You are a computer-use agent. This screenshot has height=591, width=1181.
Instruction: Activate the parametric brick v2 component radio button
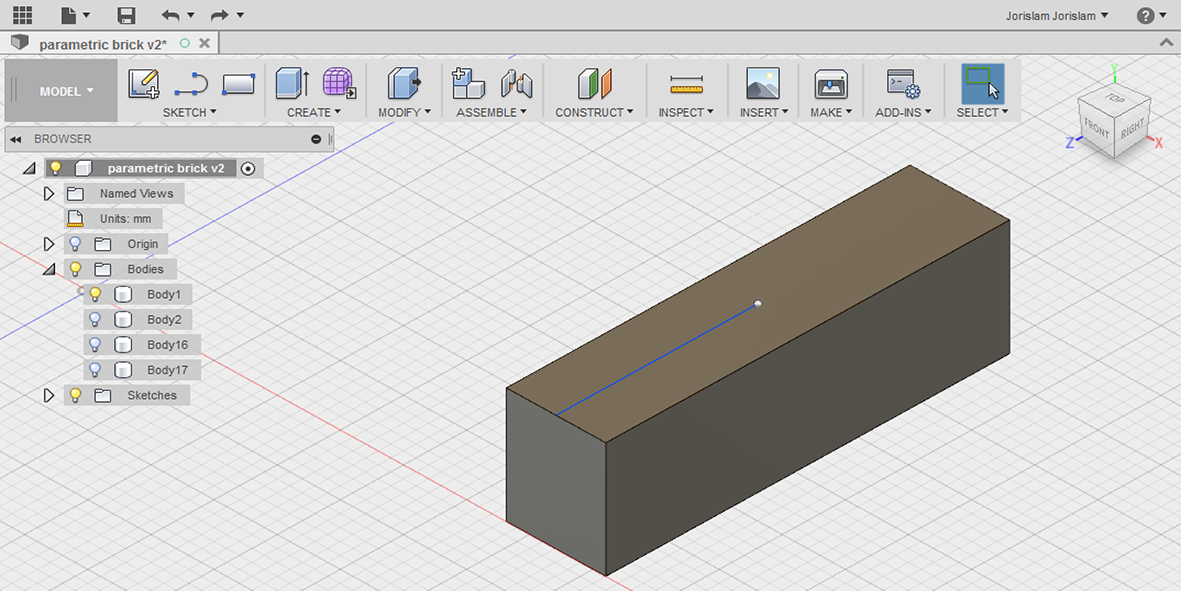(248, 169)
